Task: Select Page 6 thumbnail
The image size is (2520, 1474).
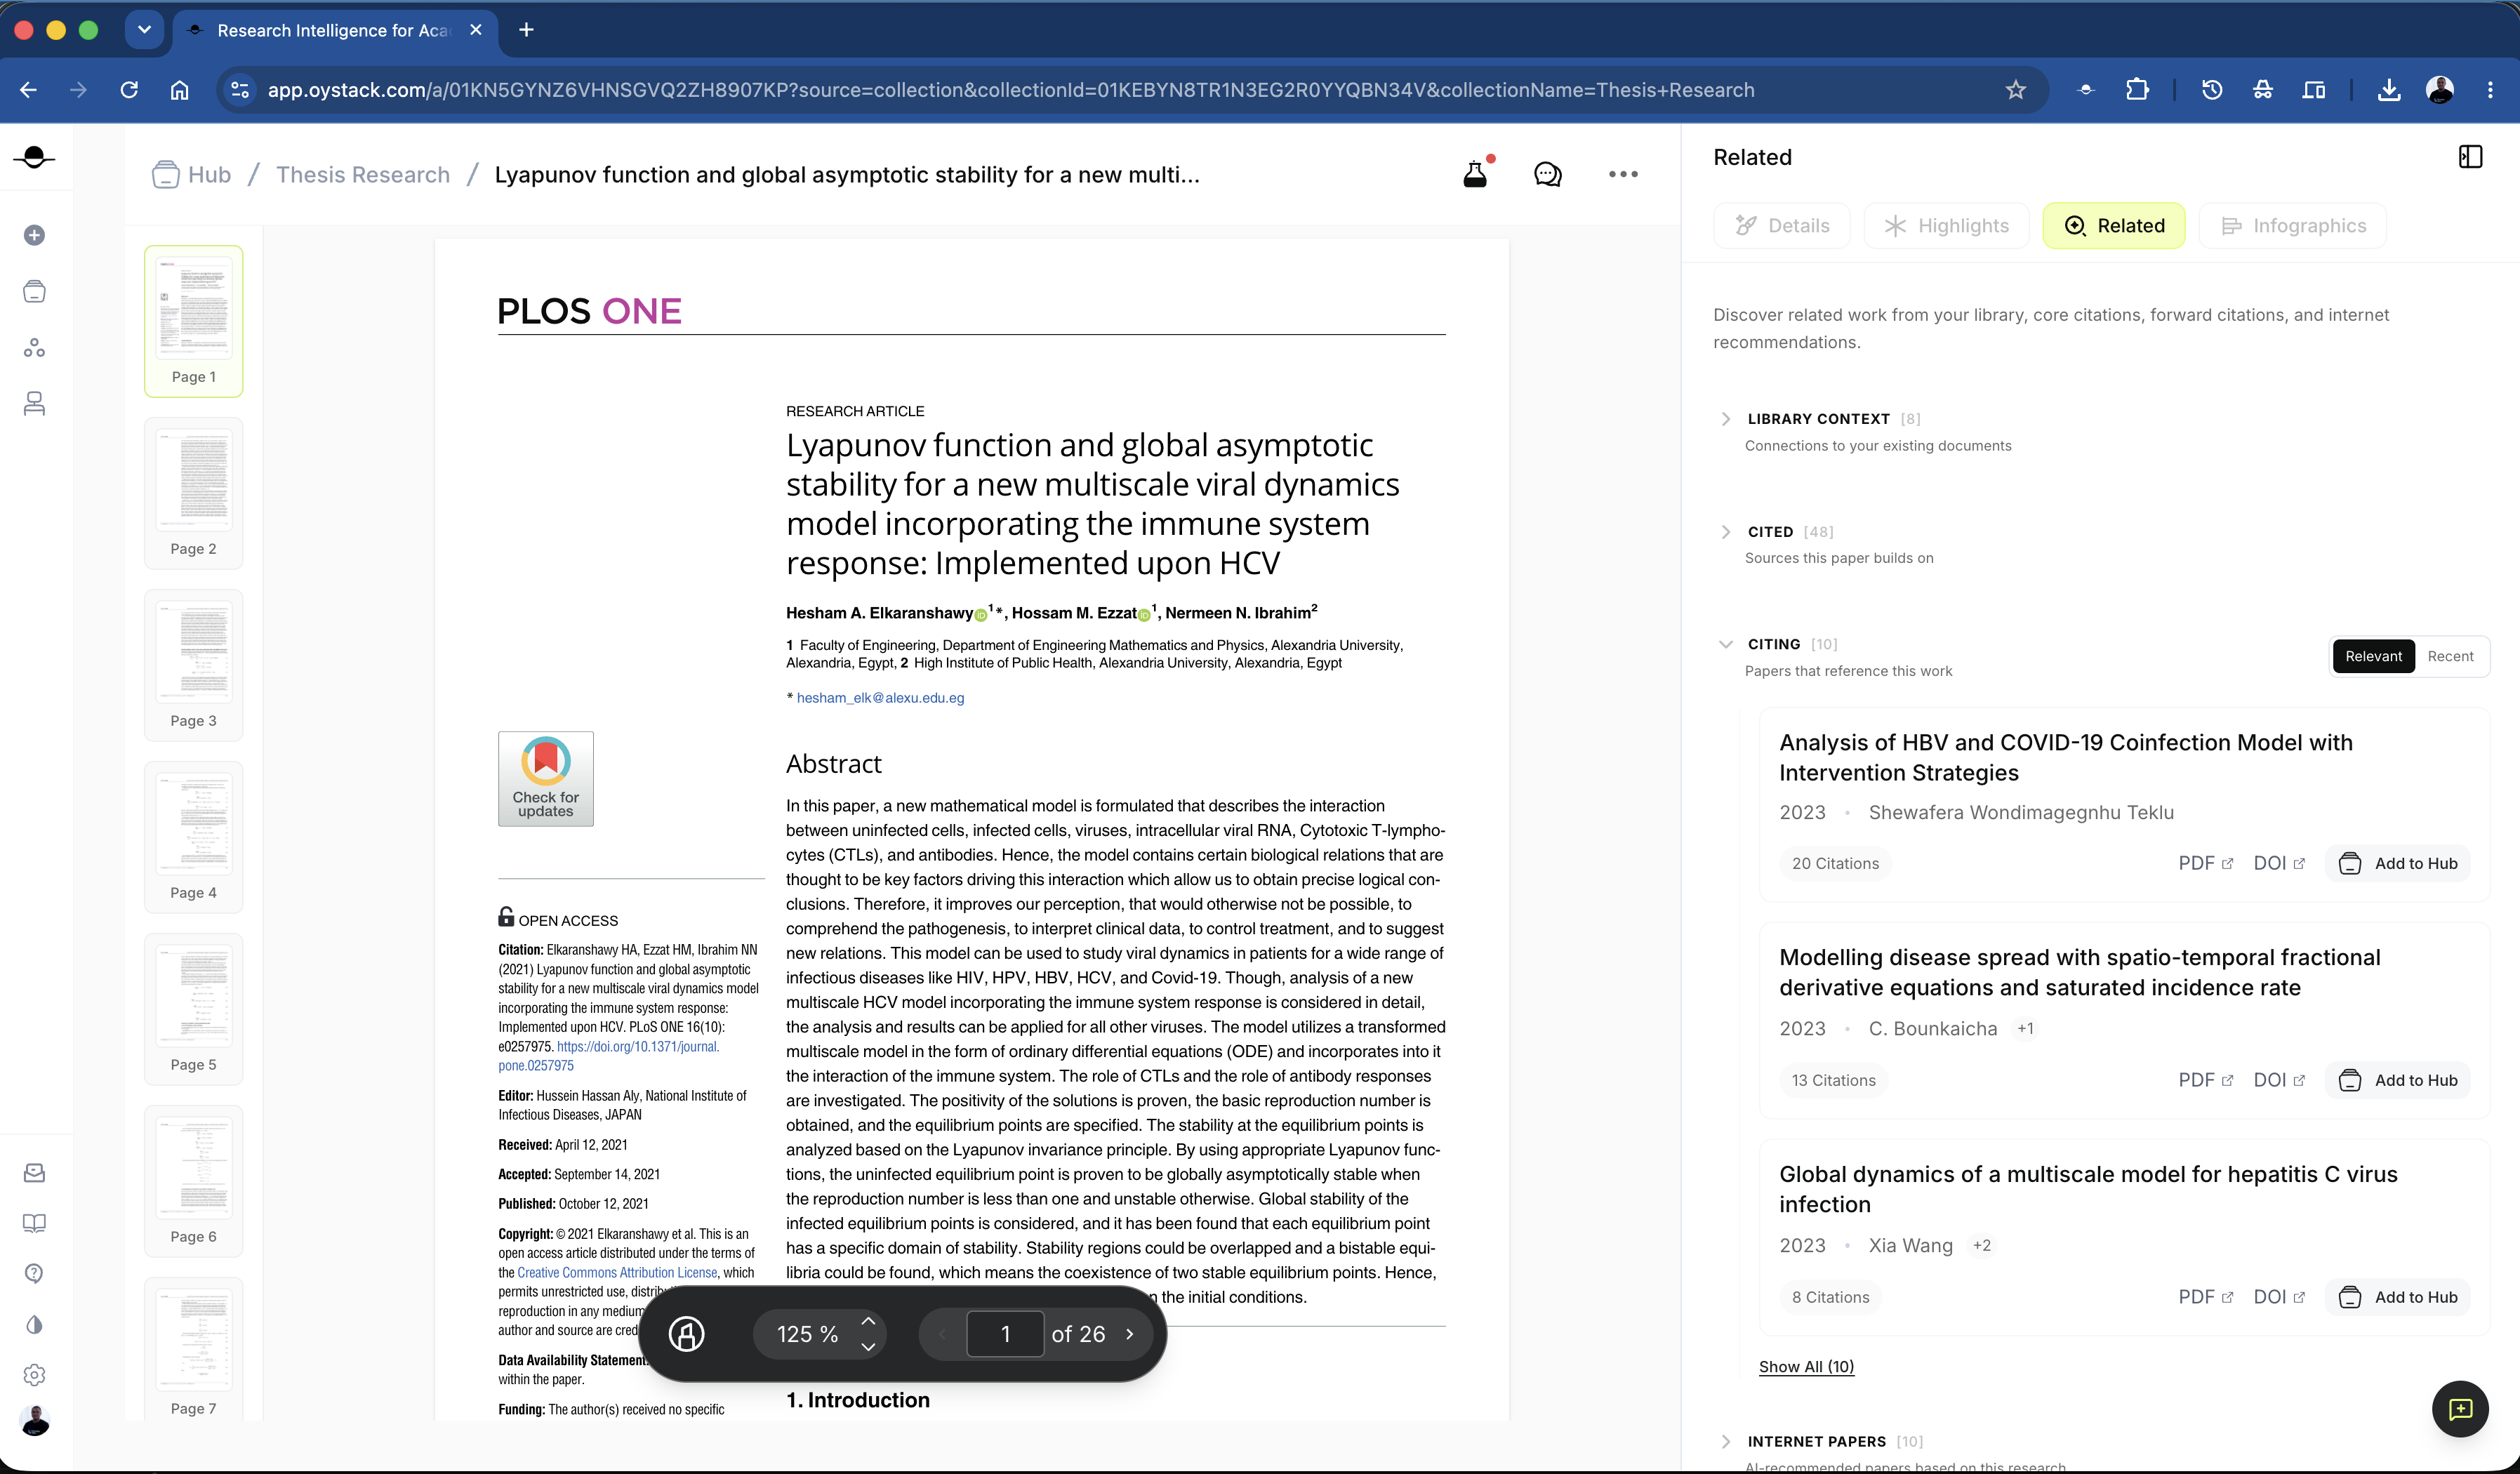Action: tap(193, 1181)
